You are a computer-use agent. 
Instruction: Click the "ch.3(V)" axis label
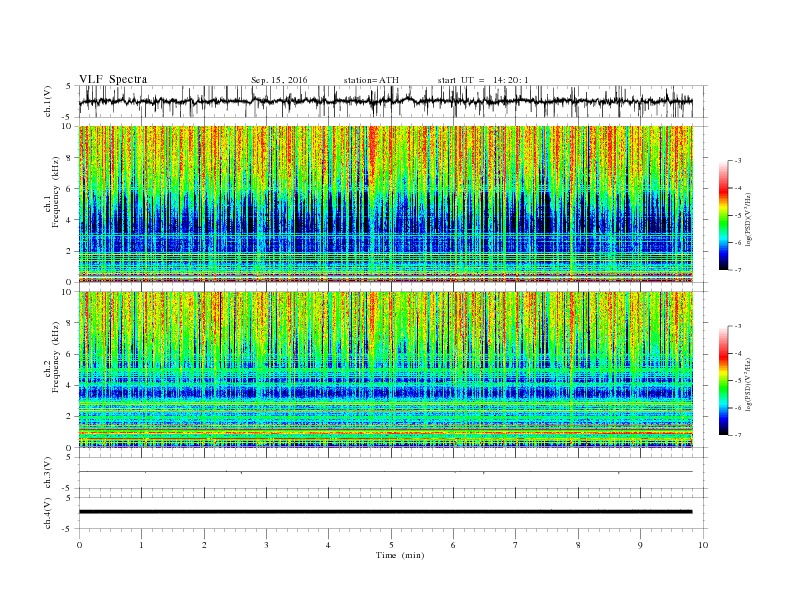48,473
